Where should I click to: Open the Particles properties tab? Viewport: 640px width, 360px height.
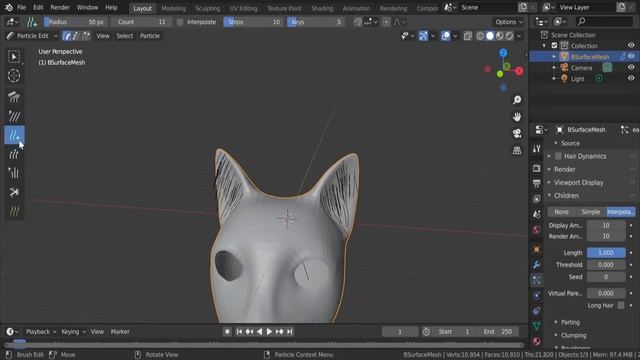537,280
